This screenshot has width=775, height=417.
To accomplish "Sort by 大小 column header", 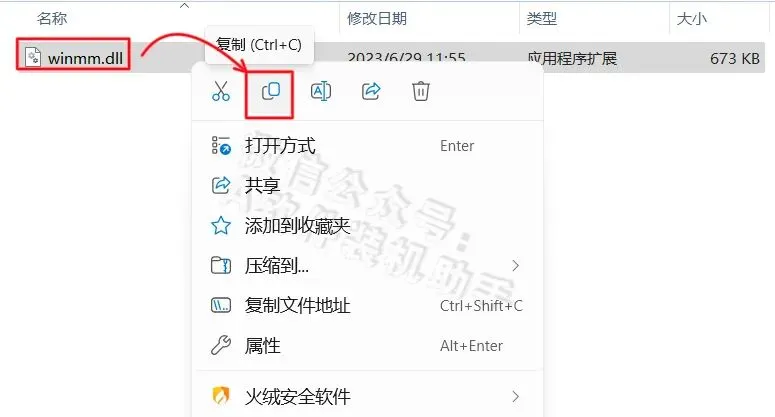I will click(x=691, y=19).
